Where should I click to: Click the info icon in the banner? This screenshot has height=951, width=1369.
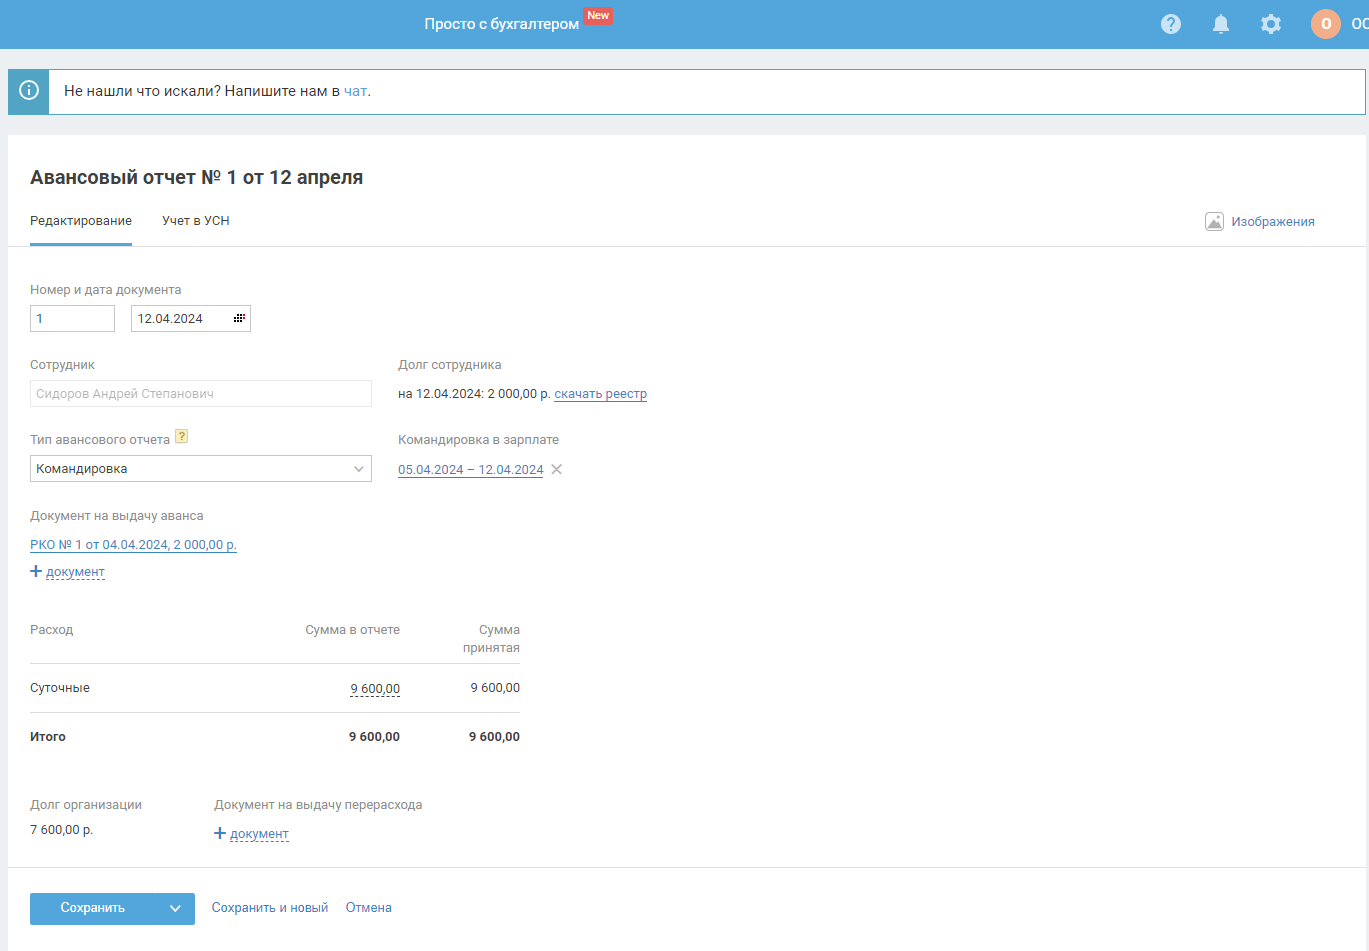click(x=29, y=91)
